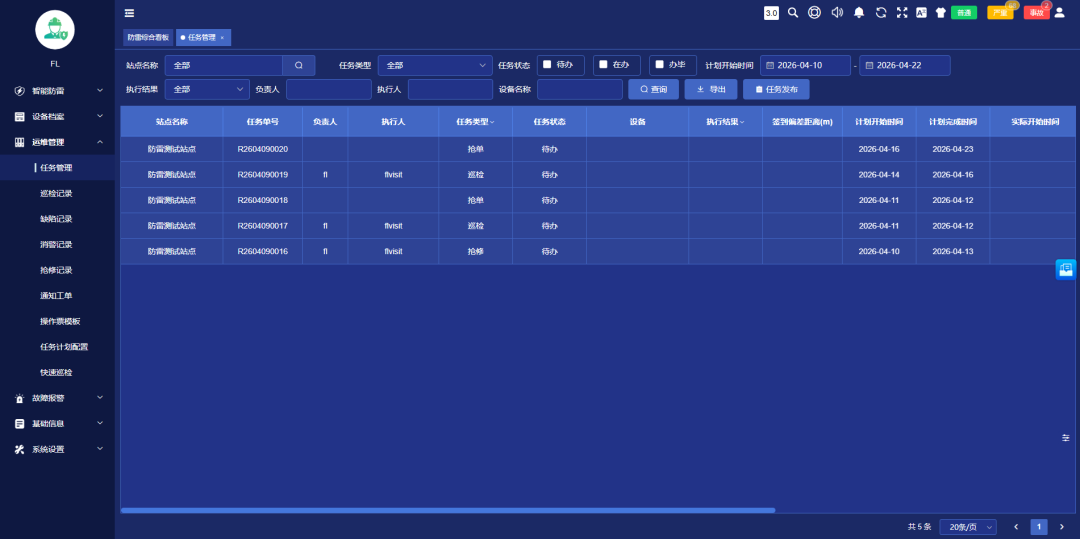Toggle the sound speaker icon
This screenshot has width=1080, height=539.
(x=837, y=12)
